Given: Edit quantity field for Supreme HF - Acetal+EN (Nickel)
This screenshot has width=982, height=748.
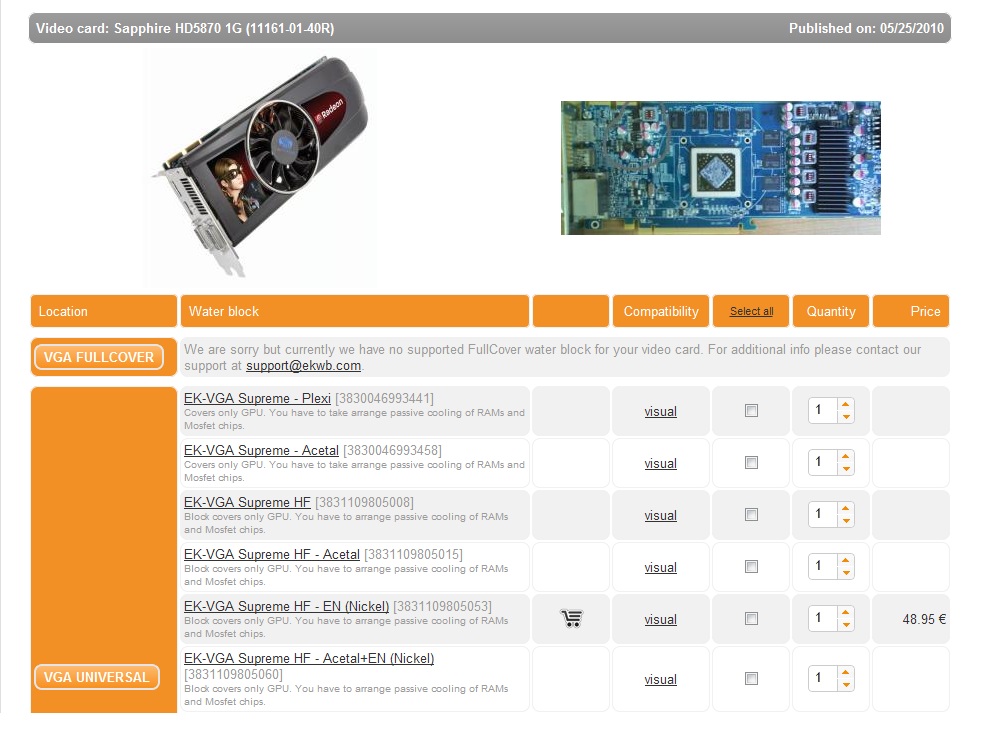Looking at the screenshot, I should (822, 678).
